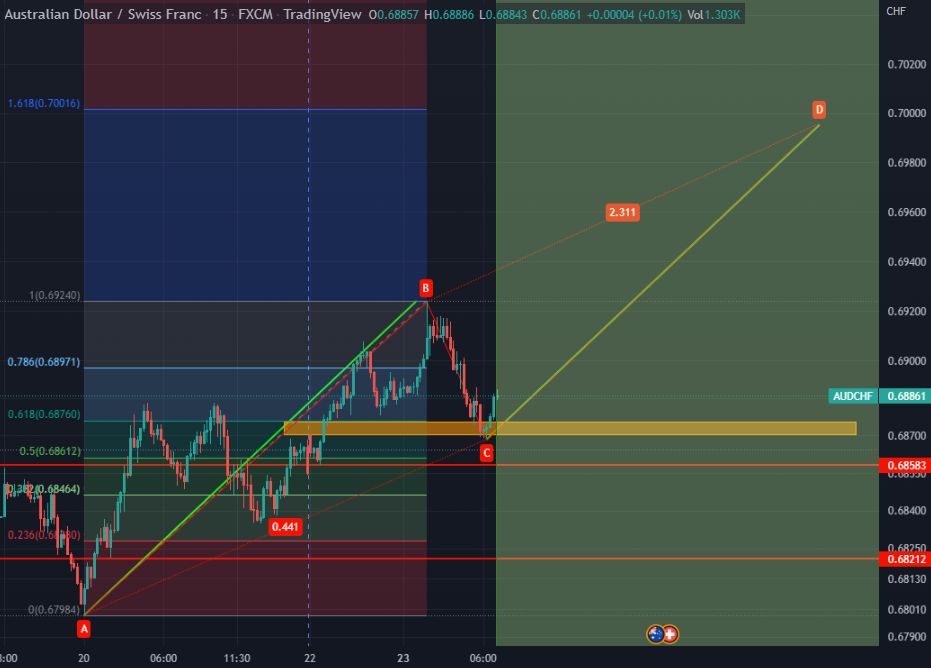Screen dimensions: 931x668
Task: Click the CHF currency label on price axis
Action: click(x=896, y=11)
